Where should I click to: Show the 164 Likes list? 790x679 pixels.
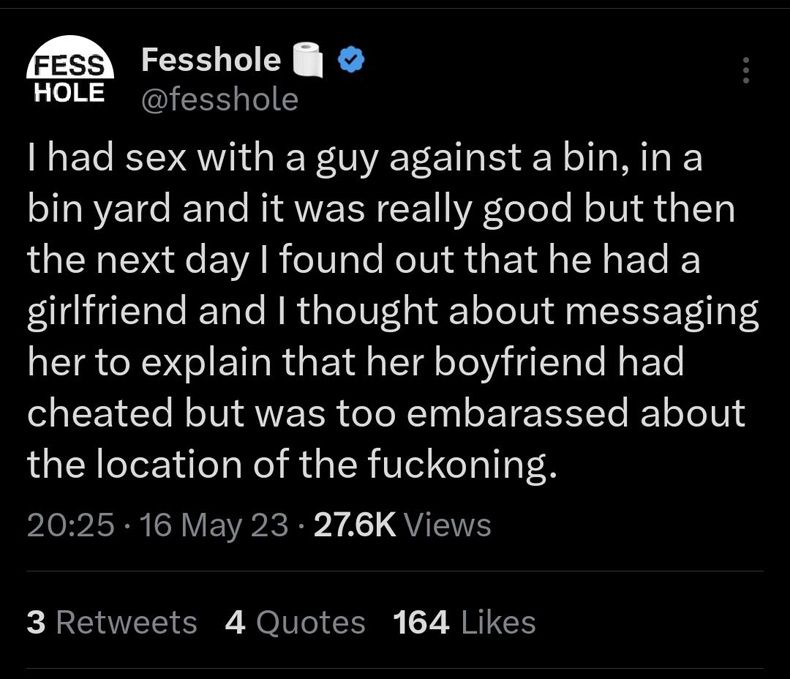pos(464,622)
